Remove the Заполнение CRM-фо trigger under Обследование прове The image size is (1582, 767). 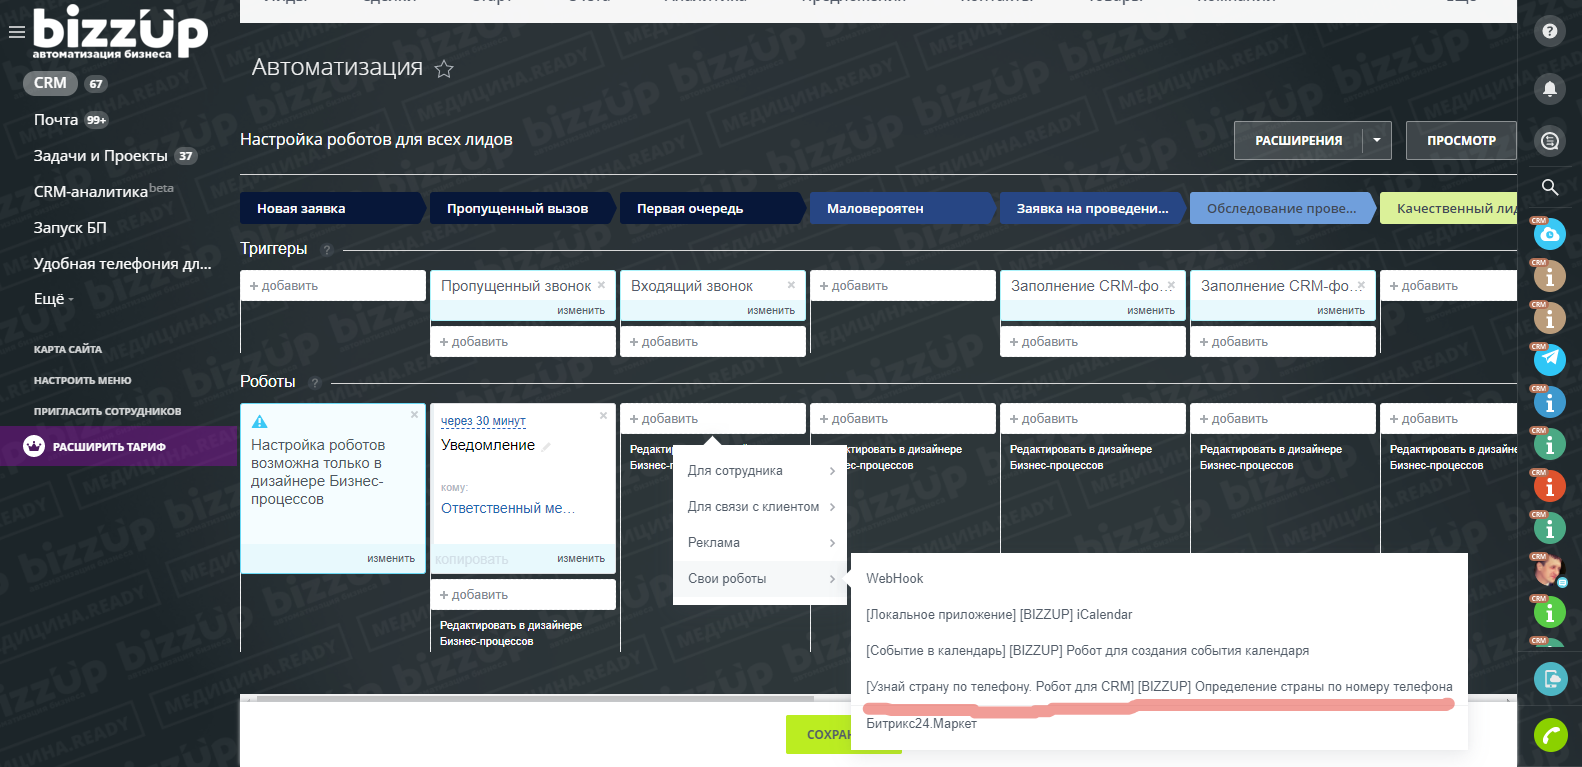click(1361, 285)
